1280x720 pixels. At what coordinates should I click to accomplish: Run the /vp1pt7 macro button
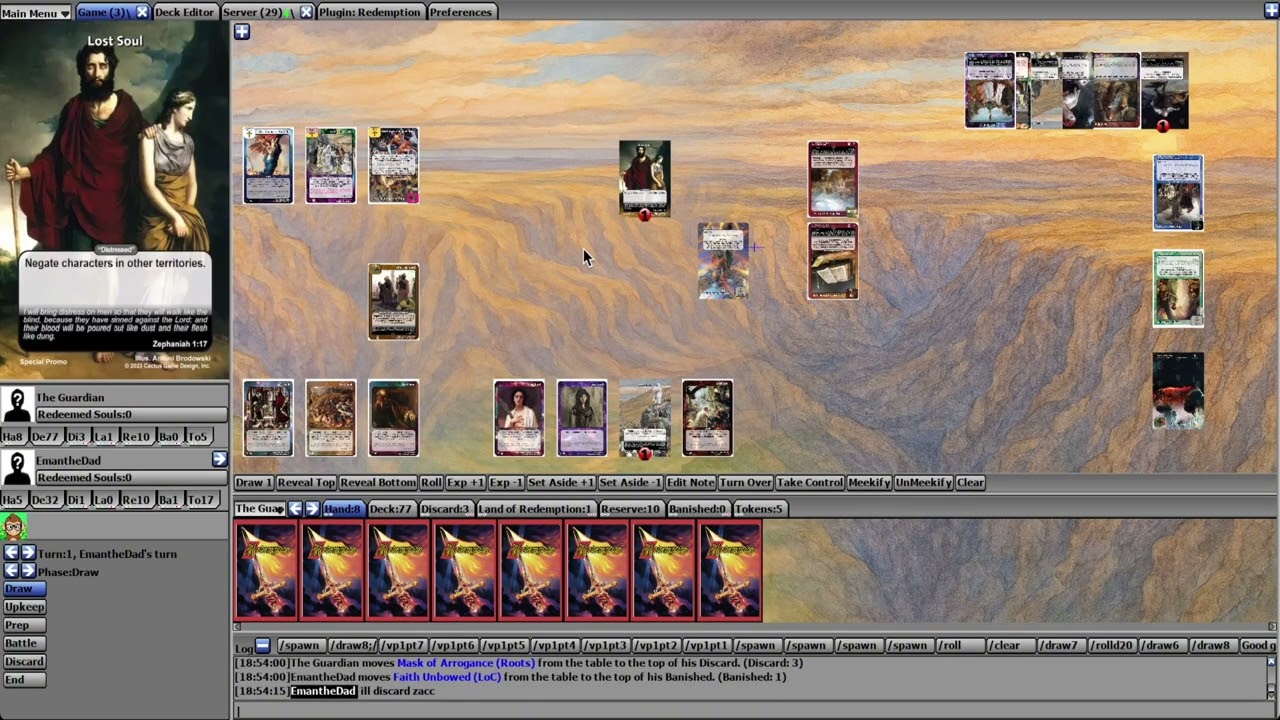[x=404, y=646]
